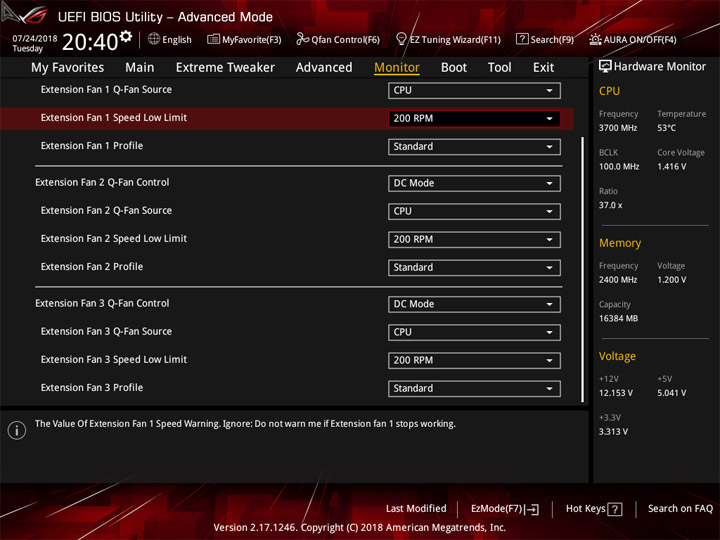Click the Hardware Monitor screen icon
The image size is (720, 540).
(x=605, y=67)
